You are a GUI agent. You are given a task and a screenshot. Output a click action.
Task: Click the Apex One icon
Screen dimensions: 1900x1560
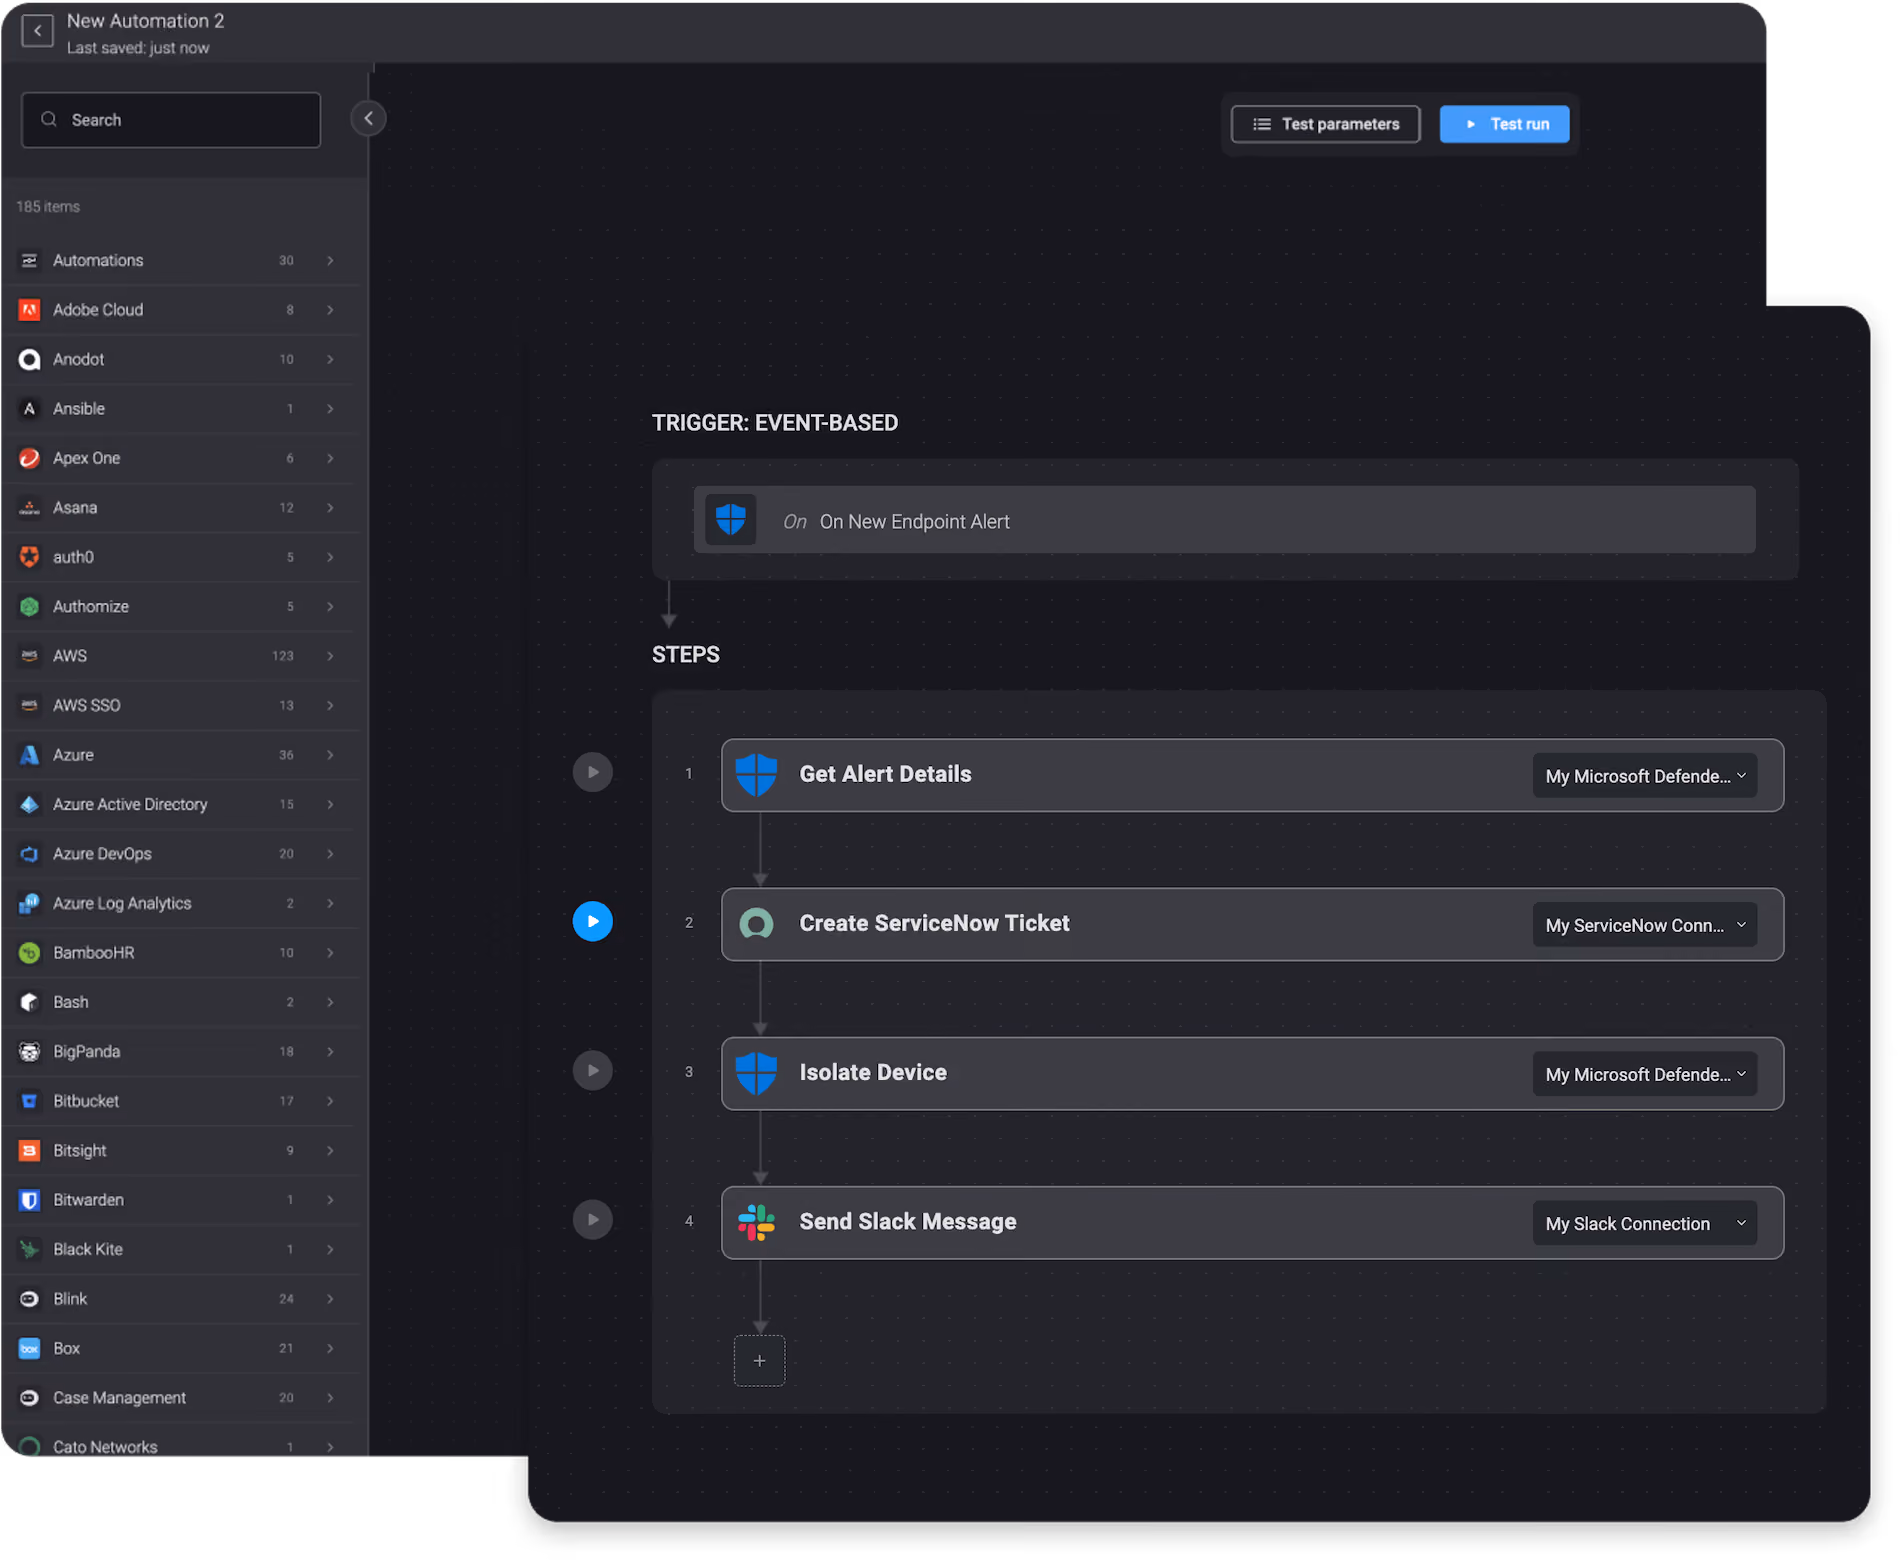pyautogui.click(x=30, y=458)
